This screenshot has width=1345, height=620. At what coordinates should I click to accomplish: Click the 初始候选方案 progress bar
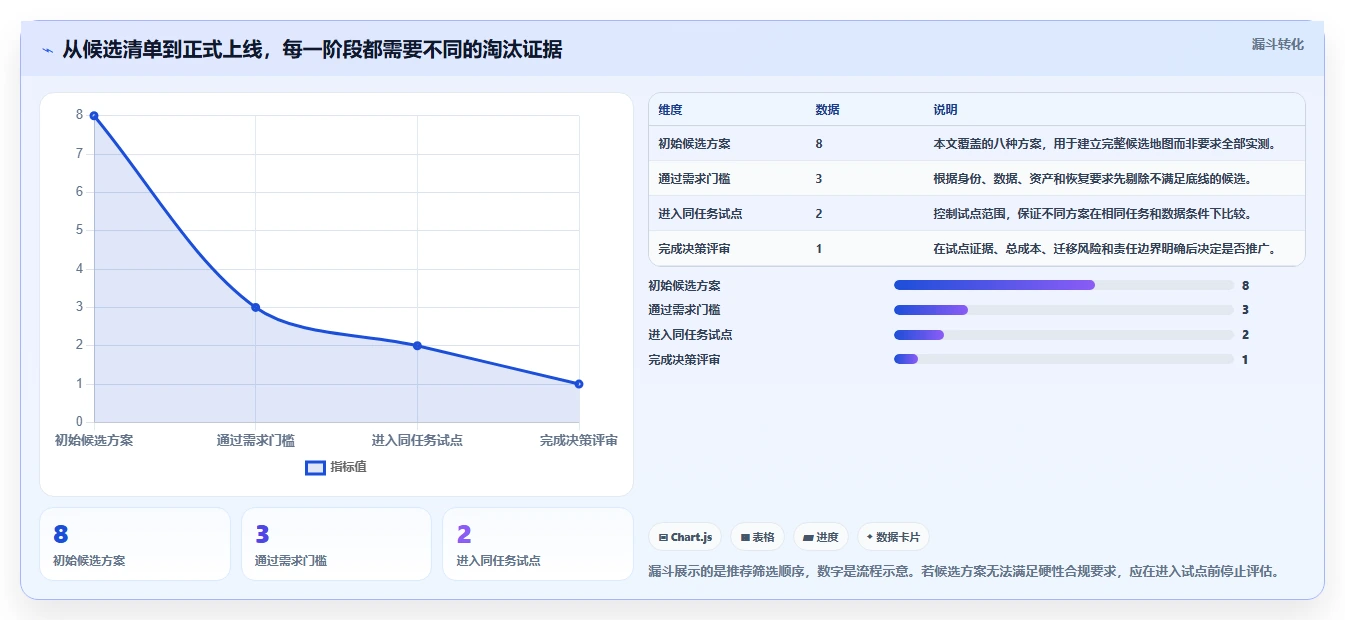1064,285
